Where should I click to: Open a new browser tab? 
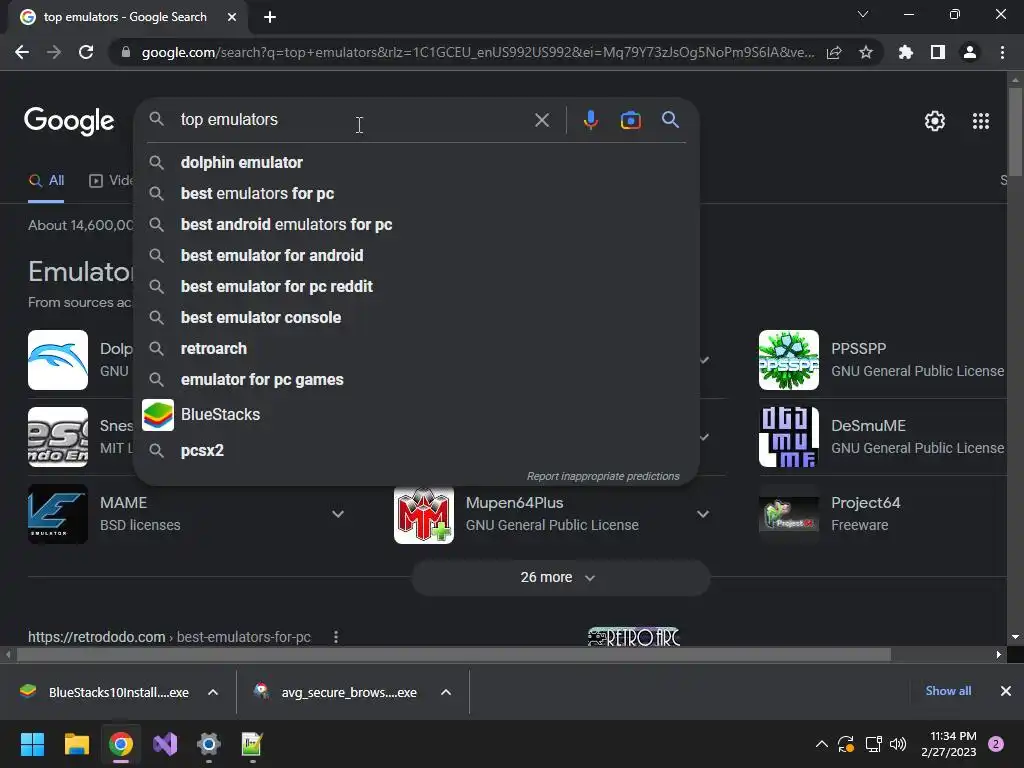[x=270, y=17]
